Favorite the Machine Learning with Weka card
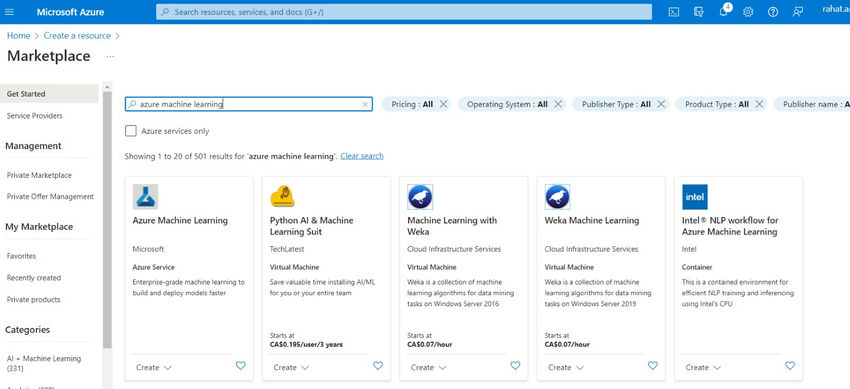This screenshot has height=389, width=850. 515,366
